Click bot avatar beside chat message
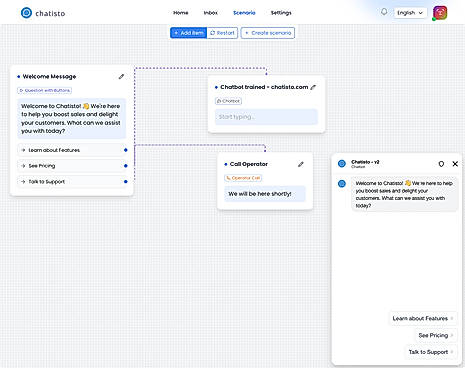This screenshot has width=465, height=368. click(x=342, y=184)
